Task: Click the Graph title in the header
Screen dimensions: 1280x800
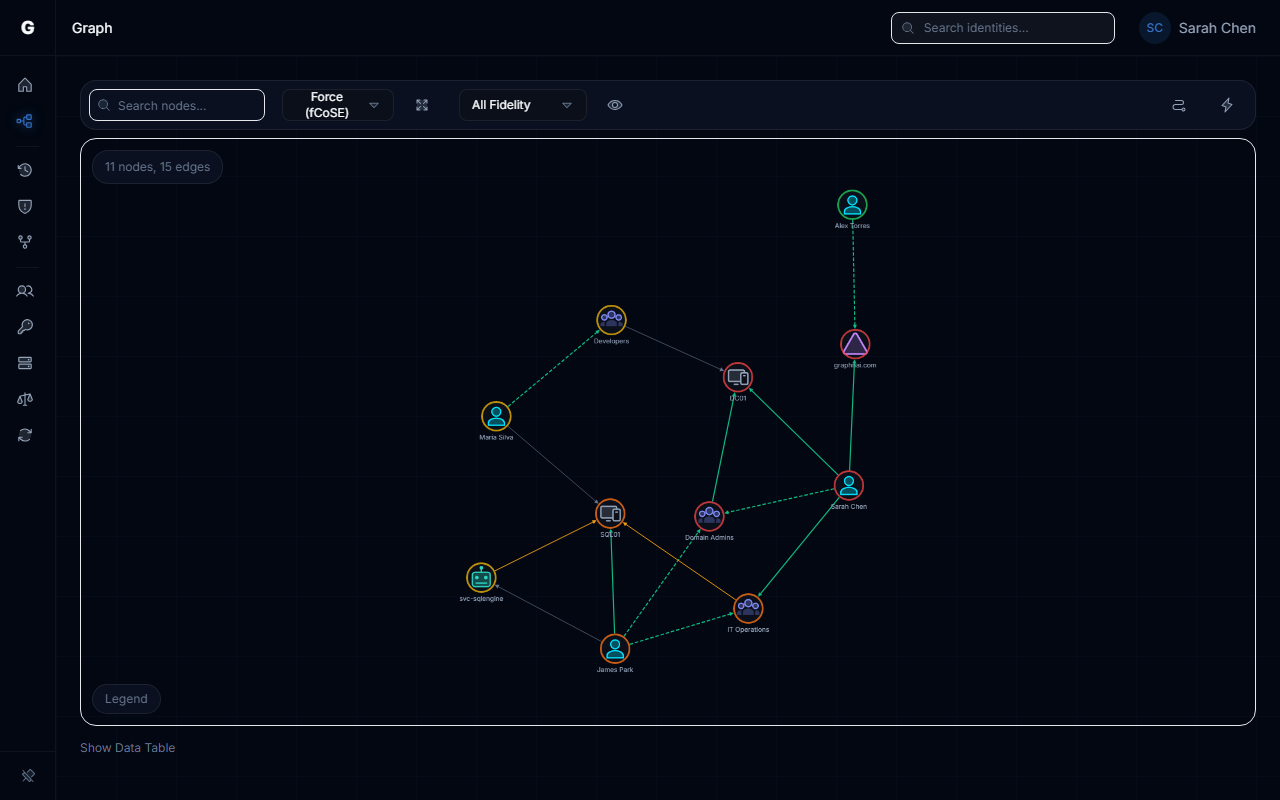Action: point(92,28)
